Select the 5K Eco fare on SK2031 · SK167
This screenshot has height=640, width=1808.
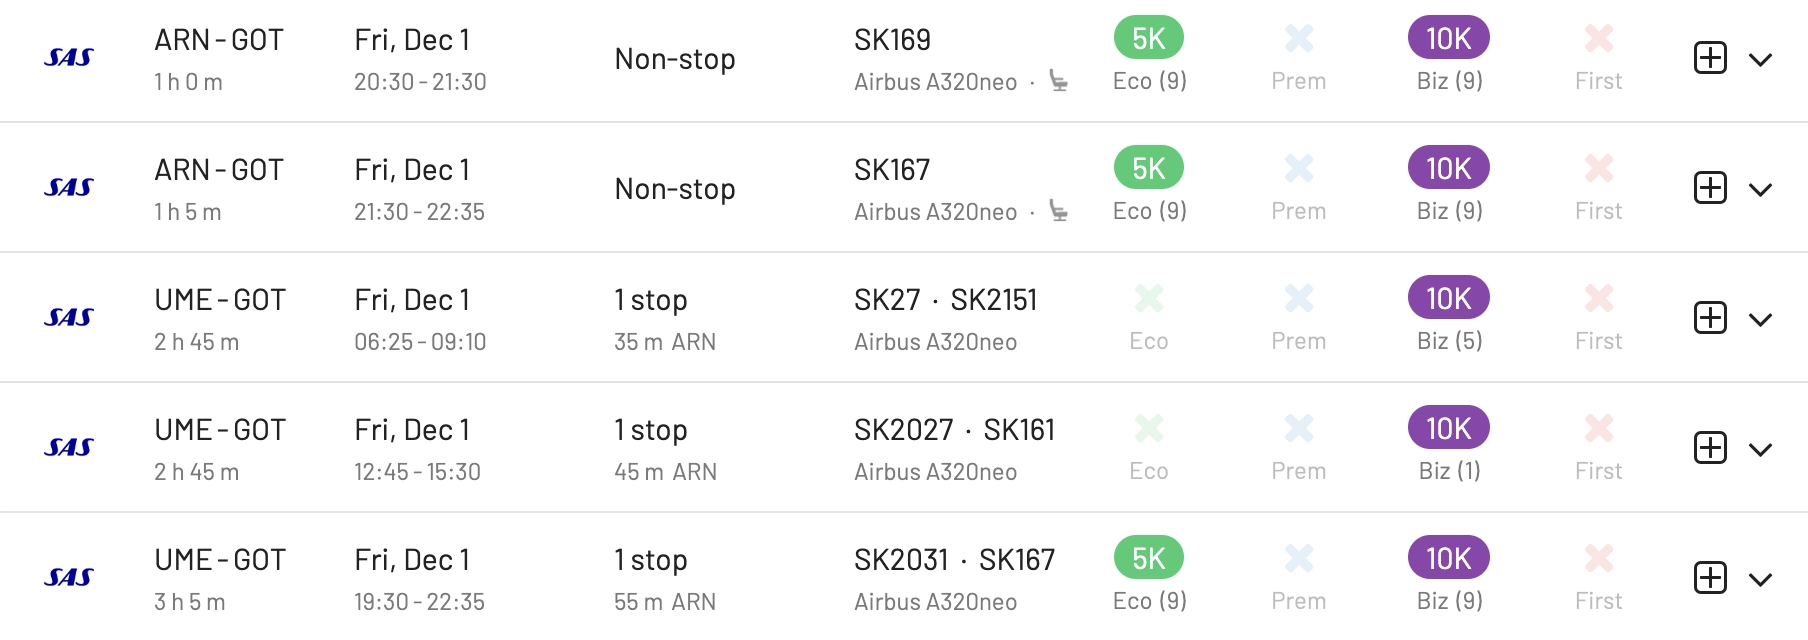tap(1149, 558)
